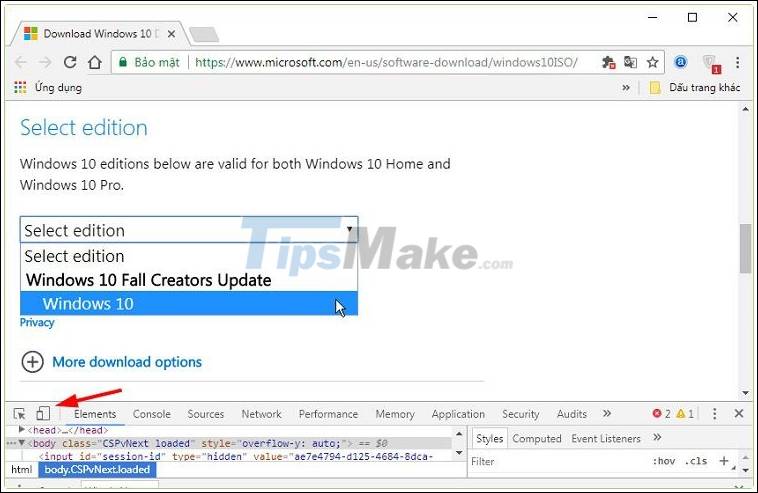Show hidden bookmarks with the double chevron
This screenshot has height=493, width=758.
point(626,87)
